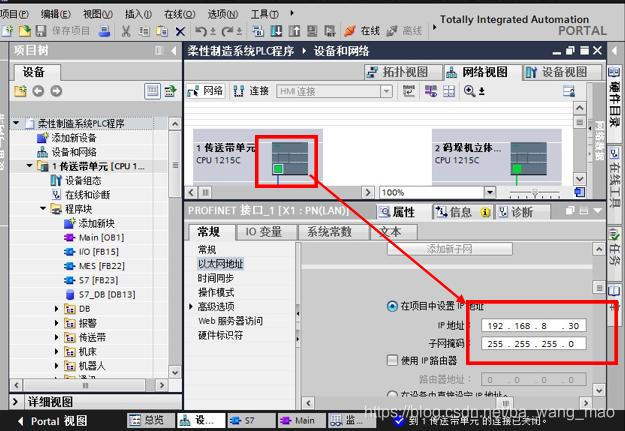This screenshot has height=431, width=625.
Task: Open the 100% zoom level dropdown
Action: point(489,193)
